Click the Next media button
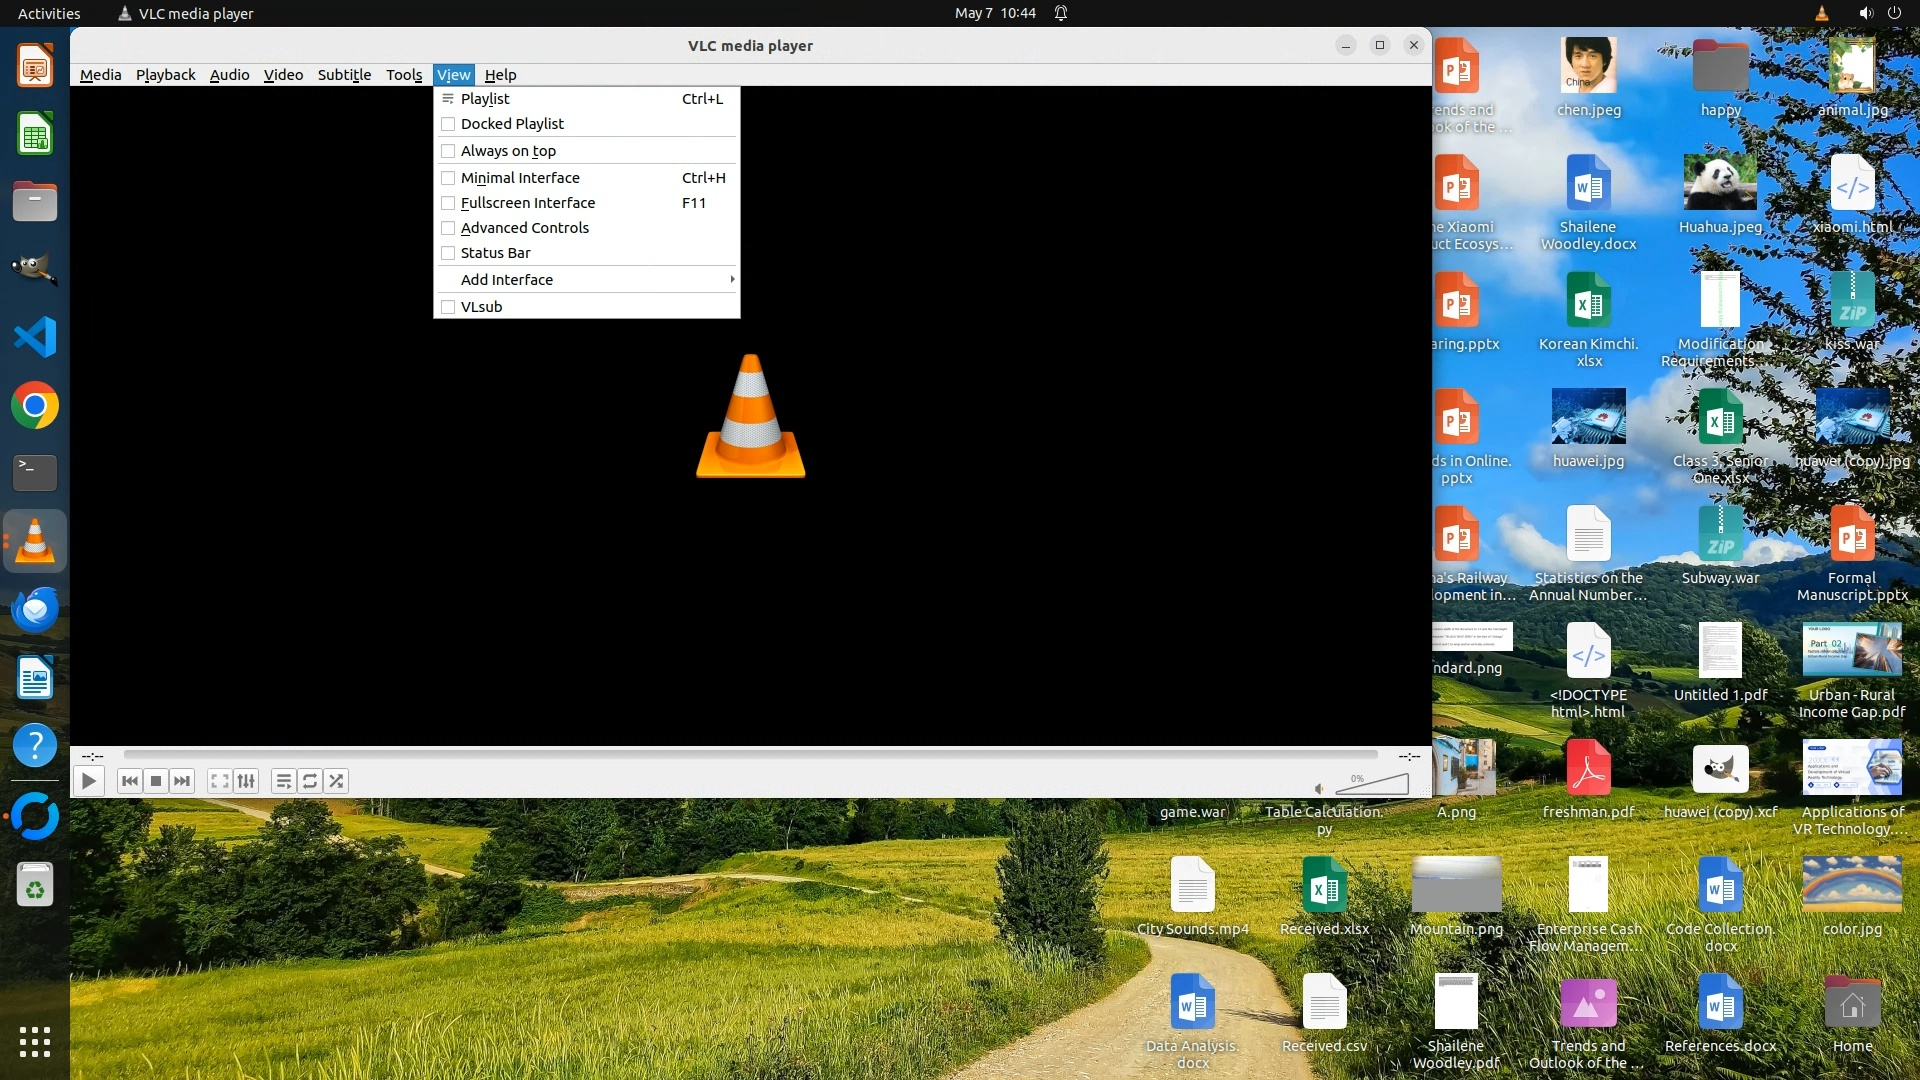The image size is (1920, 1080). pyautogui.click(x=182, y=781)
